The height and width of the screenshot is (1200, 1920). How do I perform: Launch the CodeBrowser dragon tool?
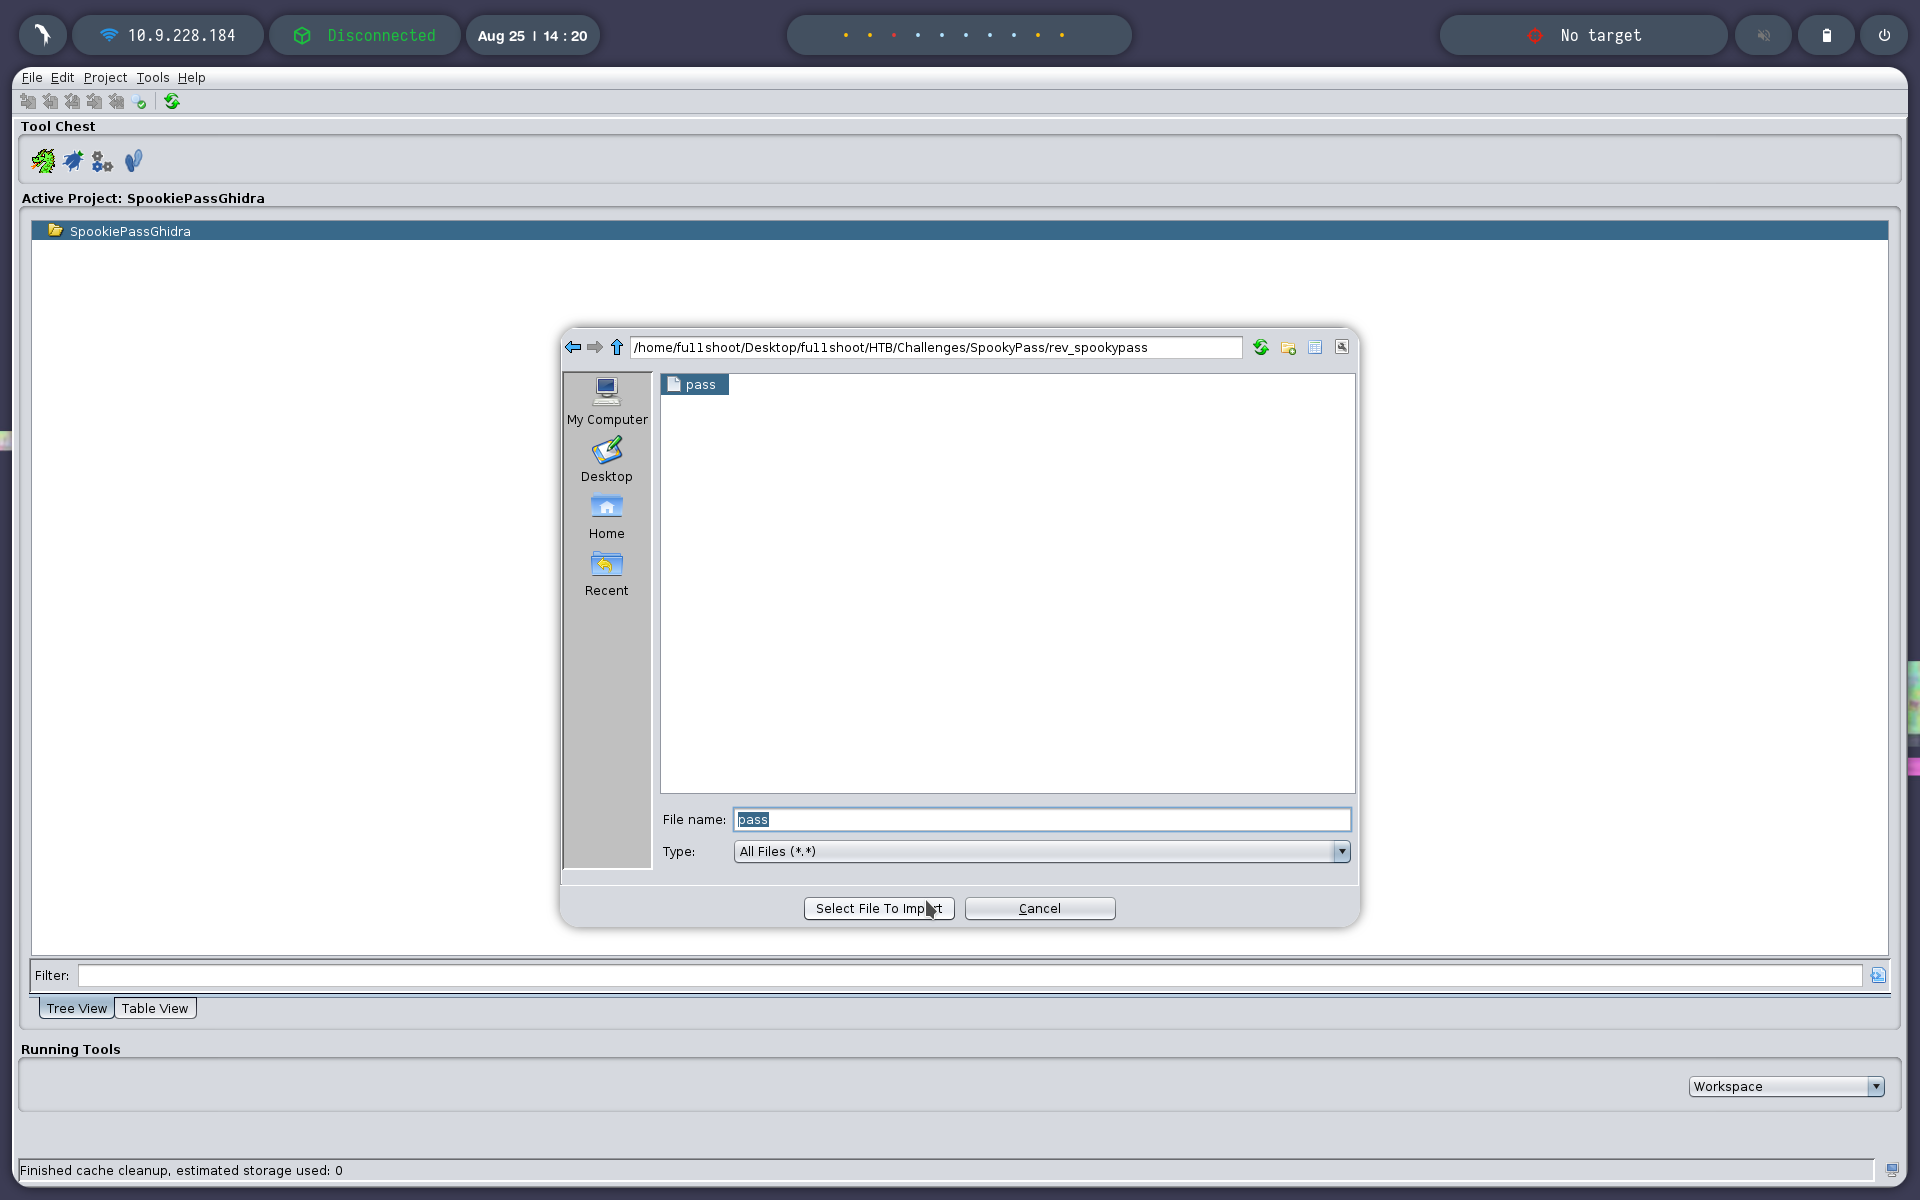point(43,161)
